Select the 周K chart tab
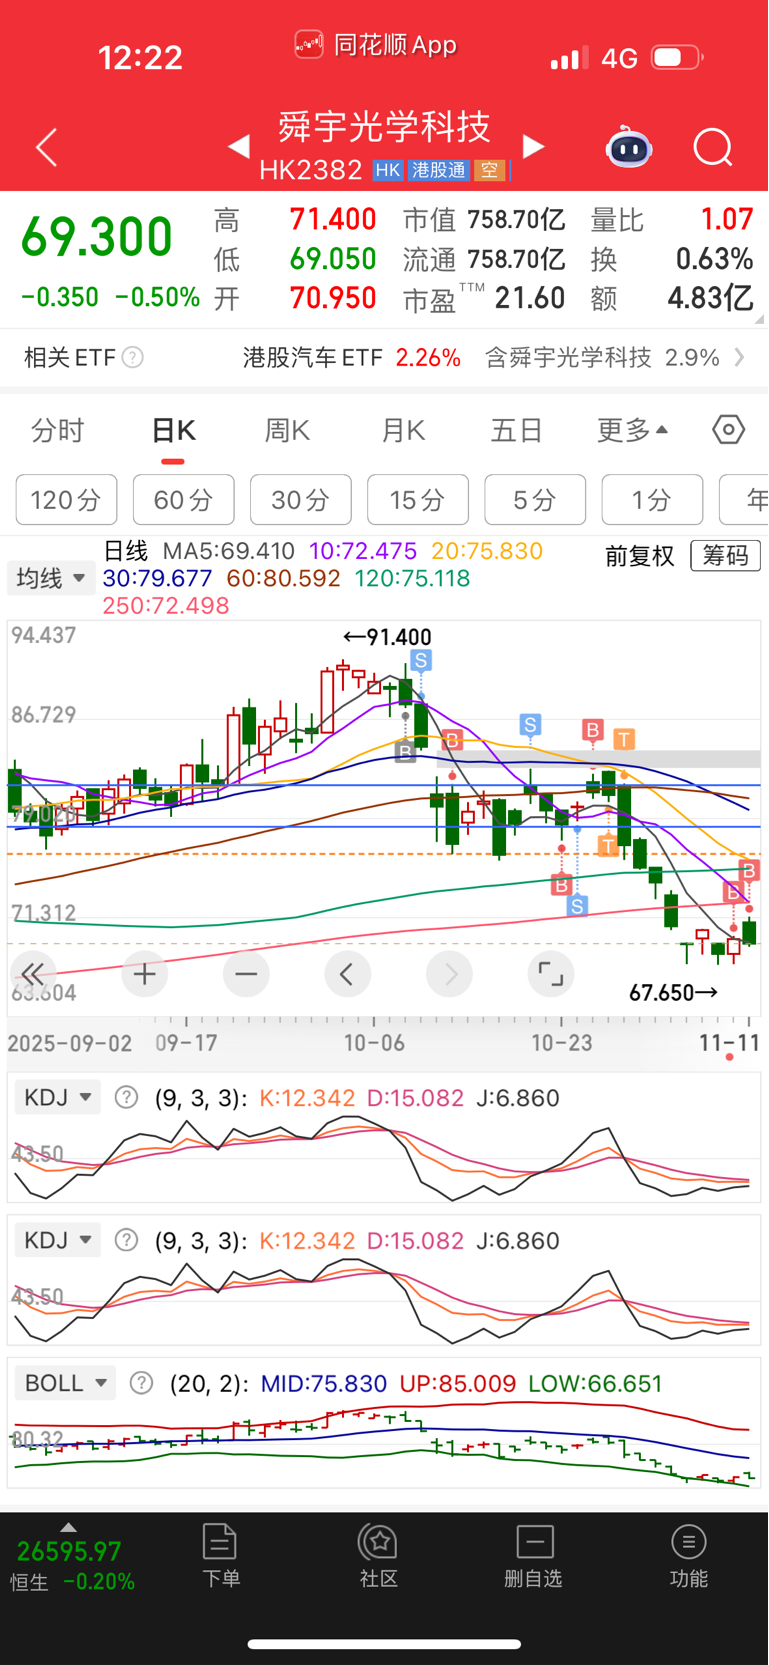Screen dimensions: 769x1665 [x=287, y=431]
